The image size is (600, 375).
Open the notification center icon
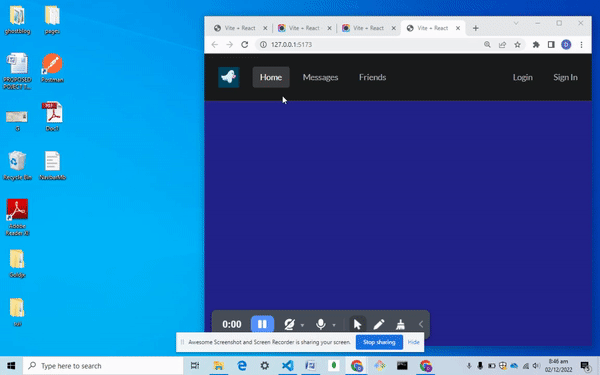click(x=585, y=366)
